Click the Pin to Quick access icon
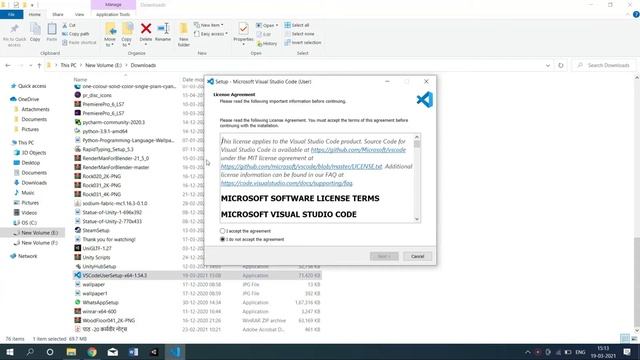Screen dimensions: 640x360 point(14,29)
